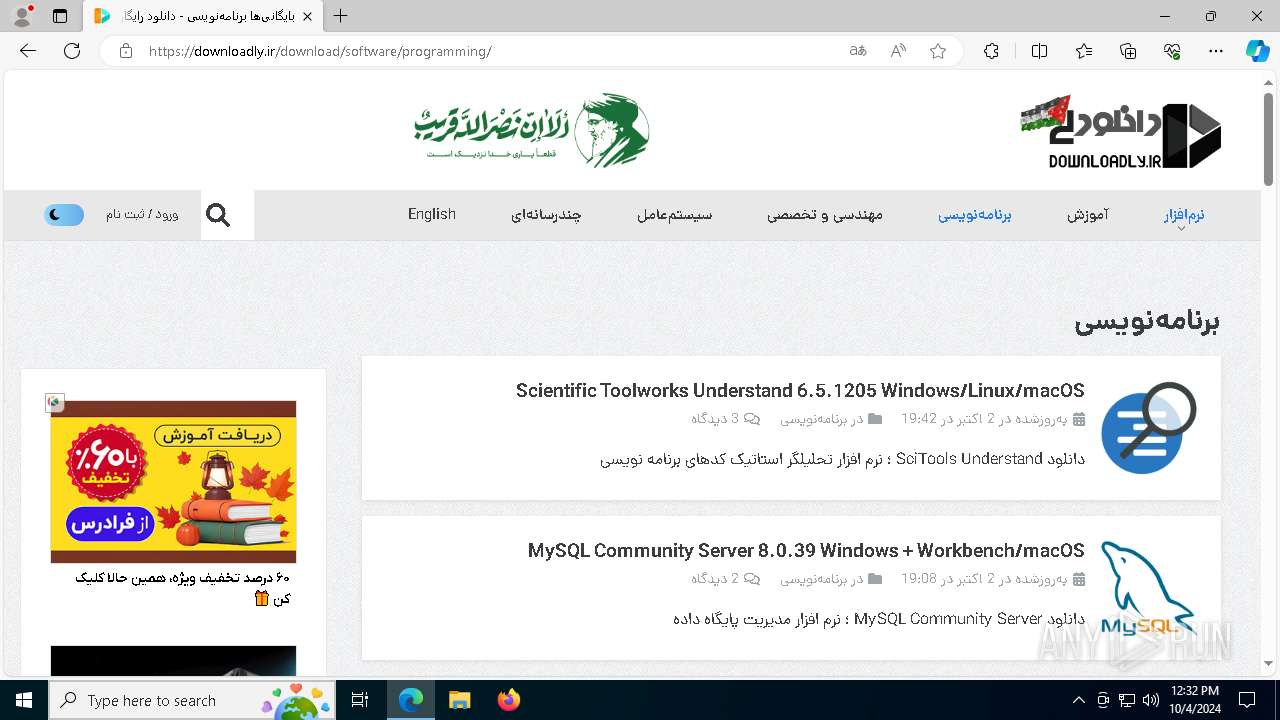This screenshot has height=720, width=1280.
Task: Open Scientific Toolworks Understand post title
Action: 800,390
